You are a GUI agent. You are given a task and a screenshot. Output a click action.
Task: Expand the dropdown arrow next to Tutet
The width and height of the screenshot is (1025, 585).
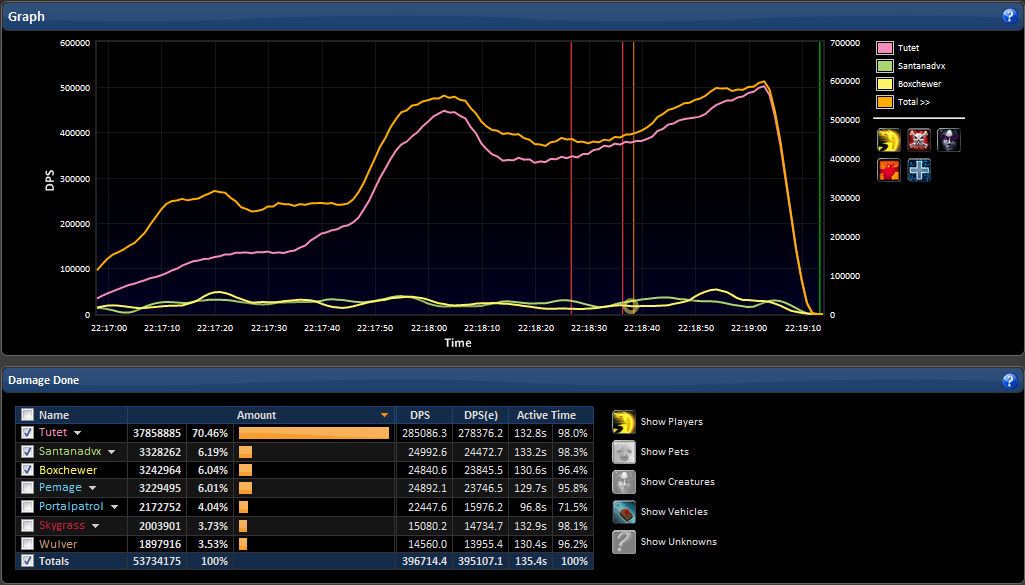coord(77,433)
